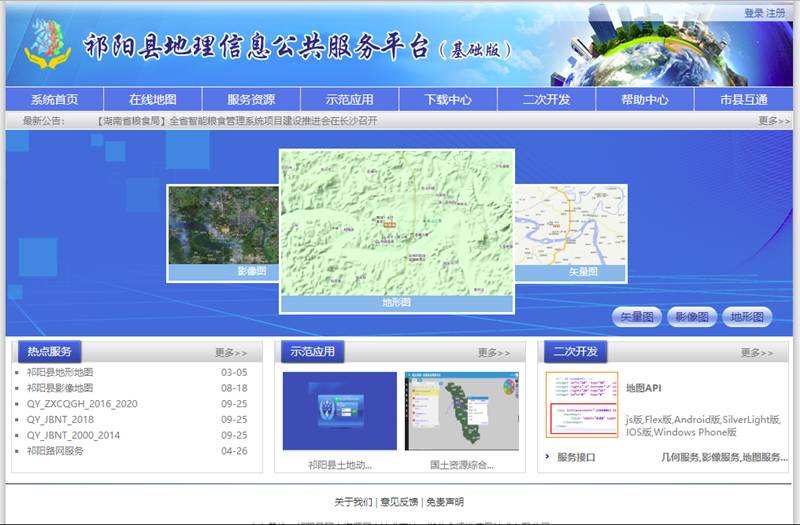800x525 pixels.
Task: Open the 祁阳县地形地图 hot service link
Action: (x=60, y=372)
